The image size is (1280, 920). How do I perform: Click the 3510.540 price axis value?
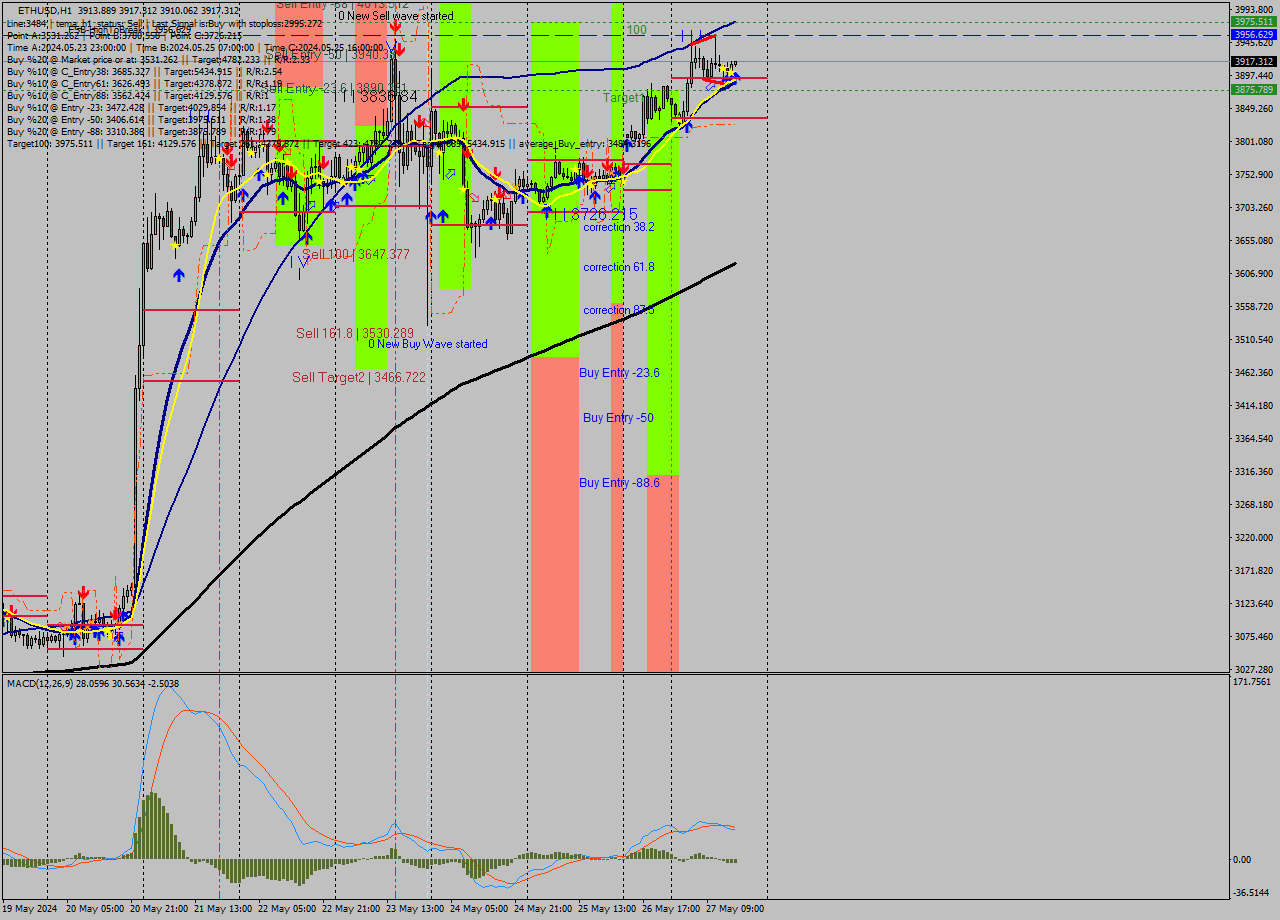1254,340
